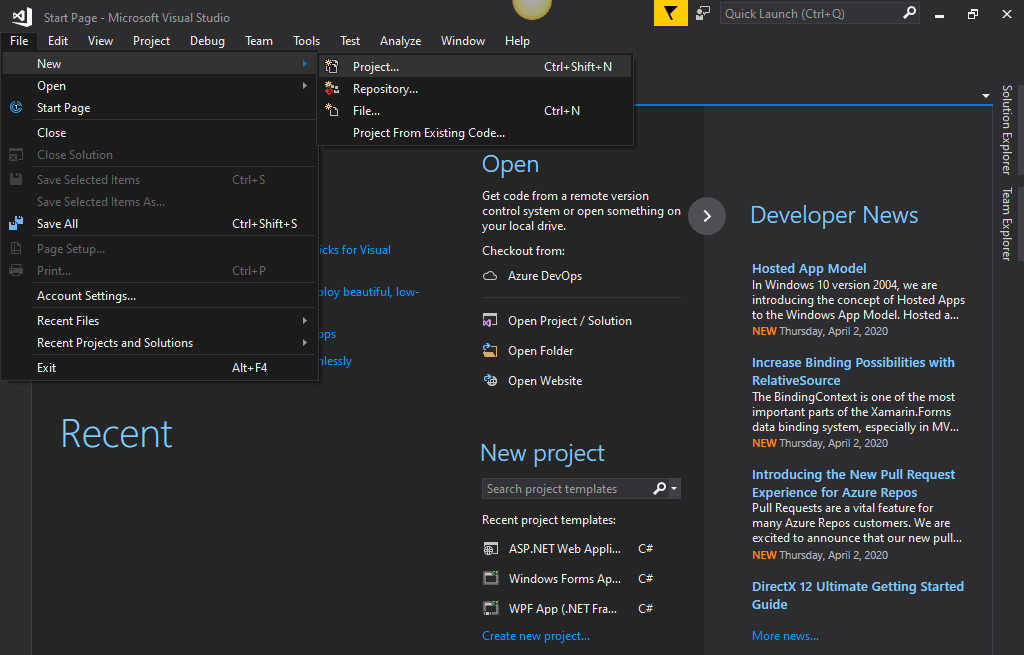Click the New File icon in submenu
This screenshot has width=1024, height=655.
(x=332, y=110)
